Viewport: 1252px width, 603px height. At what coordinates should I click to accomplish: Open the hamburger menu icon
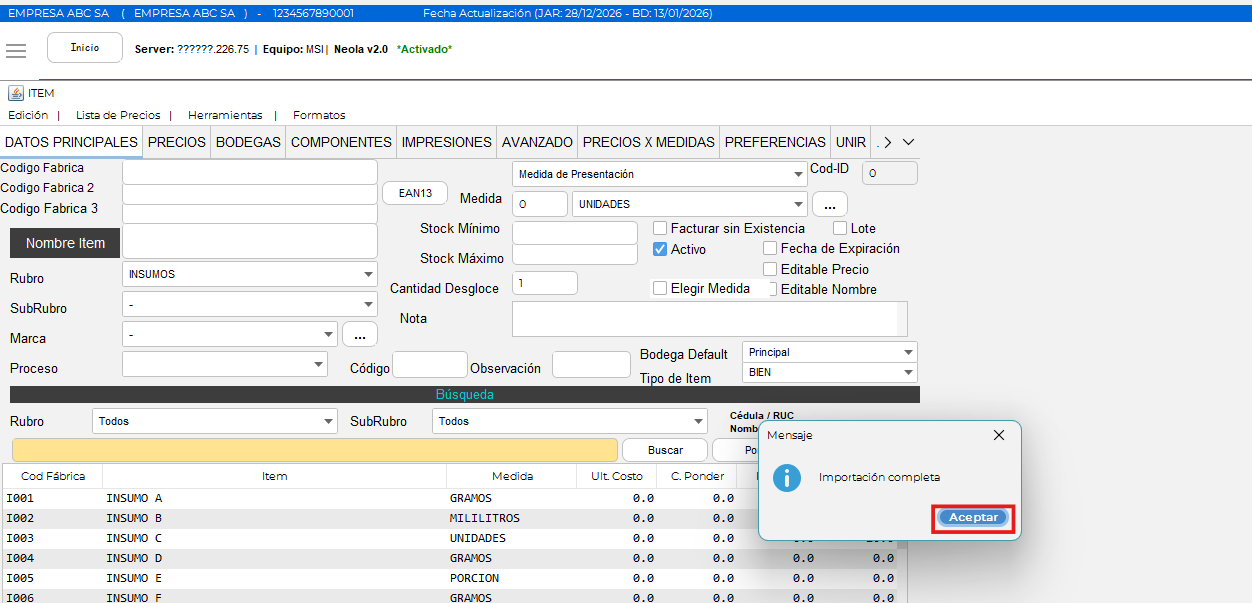pos(16,51)
